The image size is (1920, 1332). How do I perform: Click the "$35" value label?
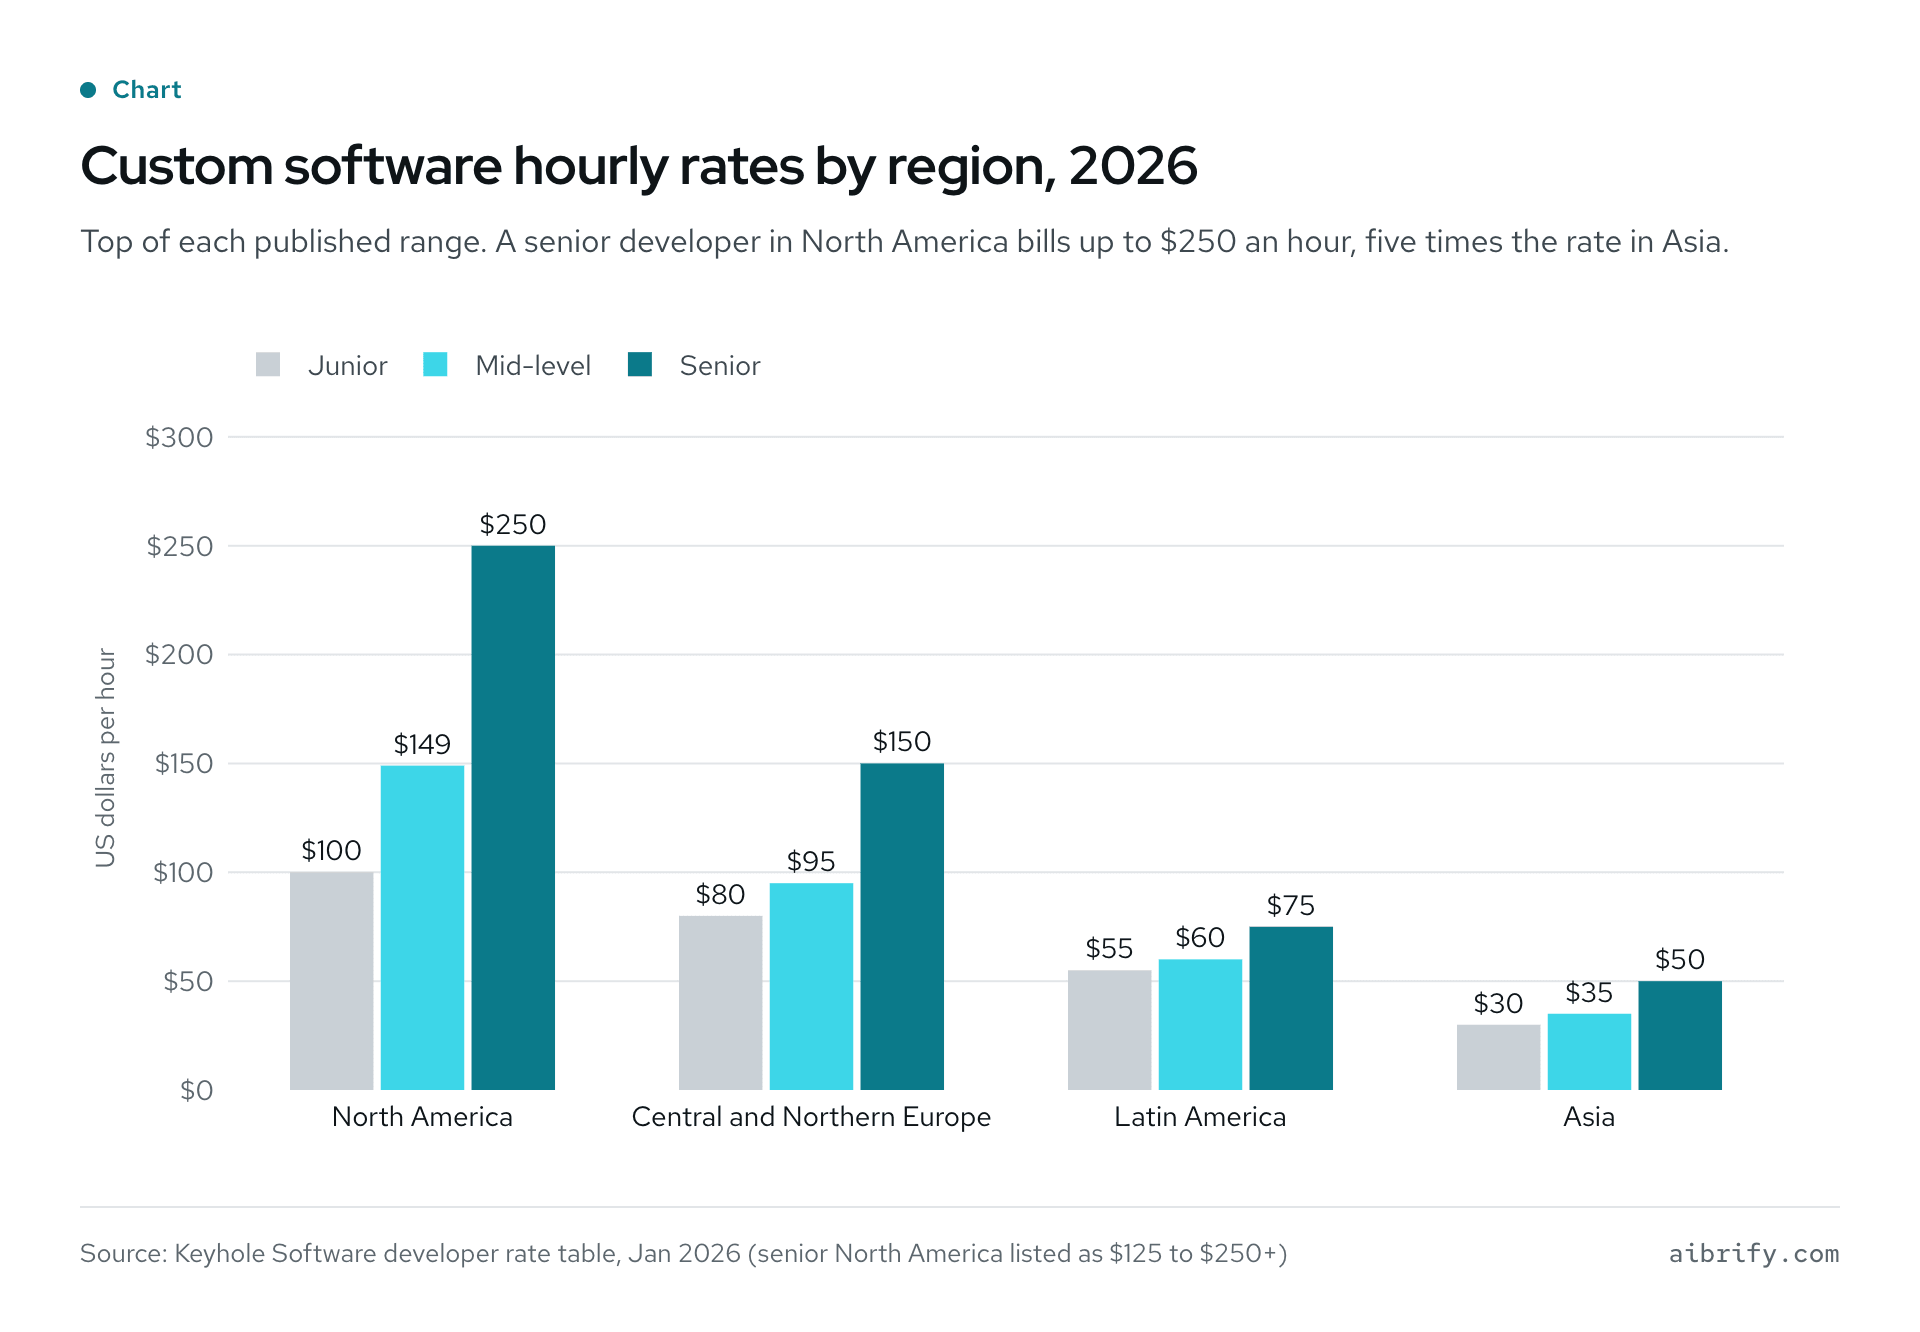1589,992
